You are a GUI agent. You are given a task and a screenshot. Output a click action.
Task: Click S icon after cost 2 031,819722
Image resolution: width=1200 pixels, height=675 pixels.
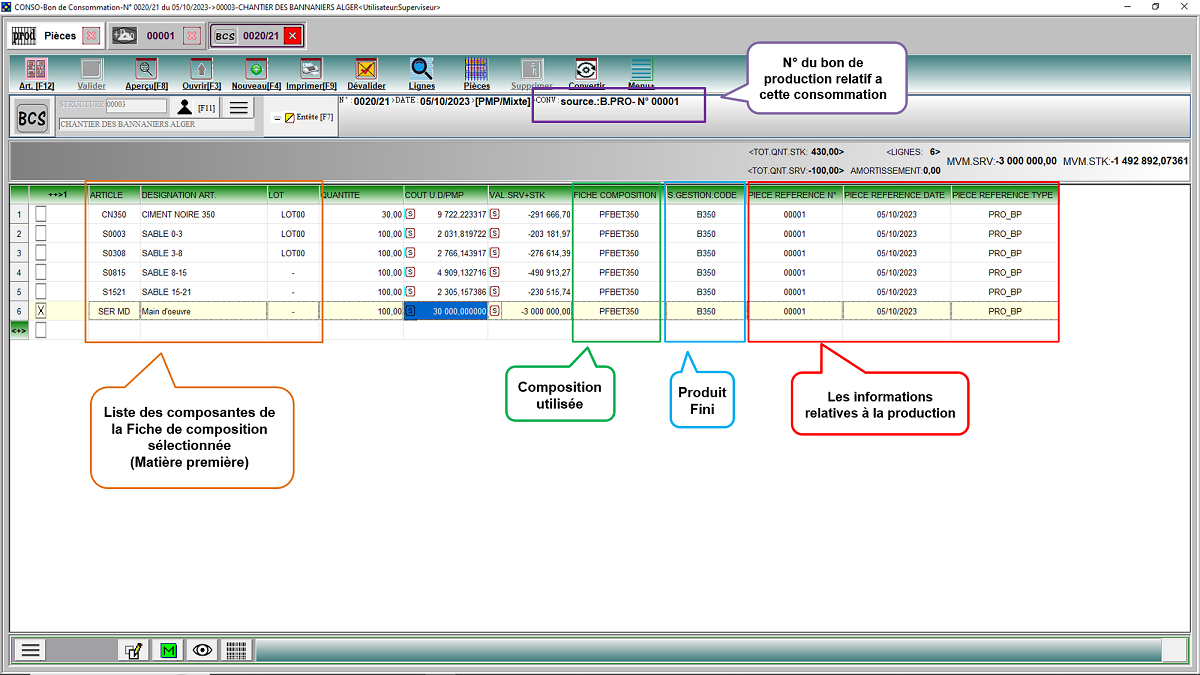pyautogui.click(x=494, y=233)
